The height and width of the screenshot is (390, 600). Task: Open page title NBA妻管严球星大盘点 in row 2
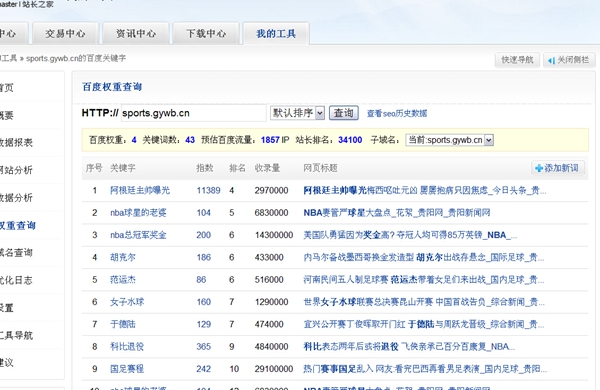[397, 212]
